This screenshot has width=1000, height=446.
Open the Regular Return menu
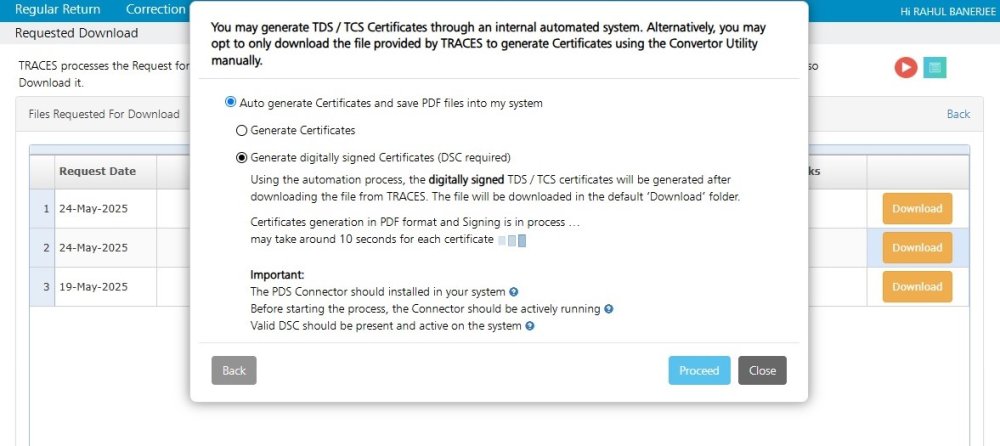(58, 9)
